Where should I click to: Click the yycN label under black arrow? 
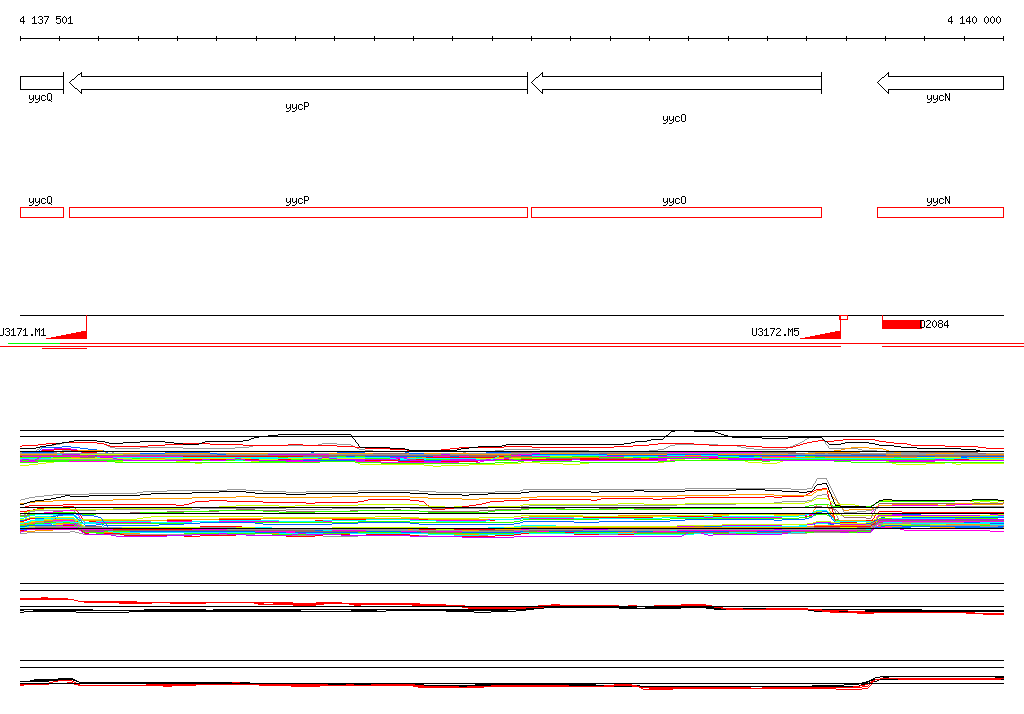pos(938,97)
